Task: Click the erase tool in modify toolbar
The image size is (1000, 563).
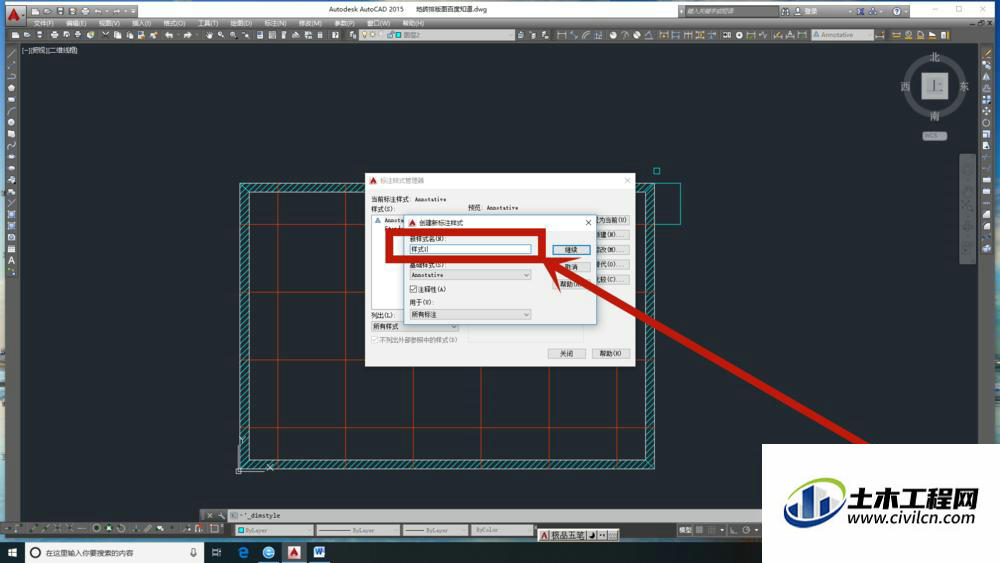Action: click(987, 54)
